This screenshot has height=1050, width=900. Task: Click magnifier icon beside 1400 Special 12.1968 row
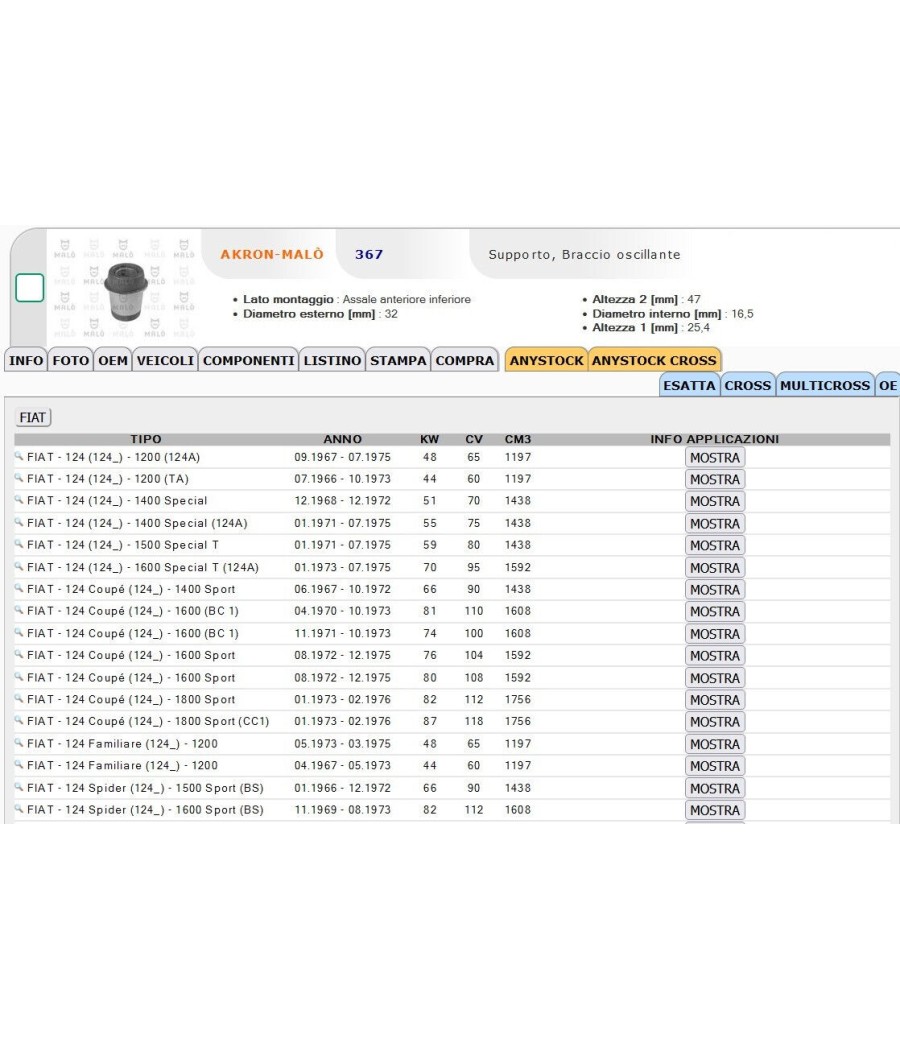pyautogui.click(x=19, y=500)
